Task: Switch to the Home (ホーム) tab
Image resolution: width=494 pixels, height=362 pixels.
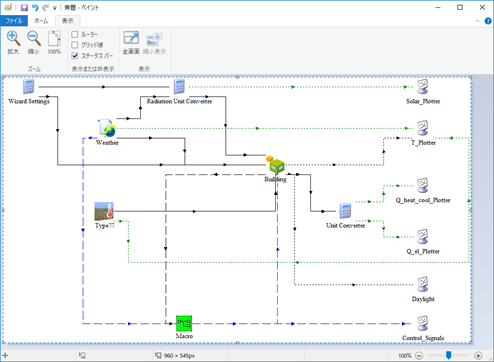Action: pyautogui.click(x=41, y=21)
